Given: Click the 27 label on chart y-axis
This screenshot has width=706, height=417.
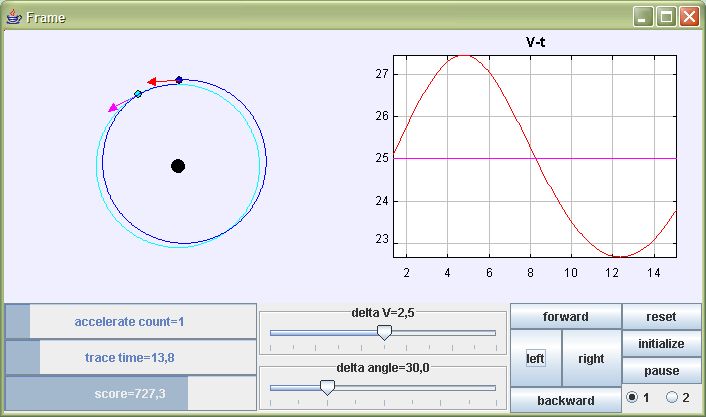Looking at the screenshot, I should click(382, 74).
